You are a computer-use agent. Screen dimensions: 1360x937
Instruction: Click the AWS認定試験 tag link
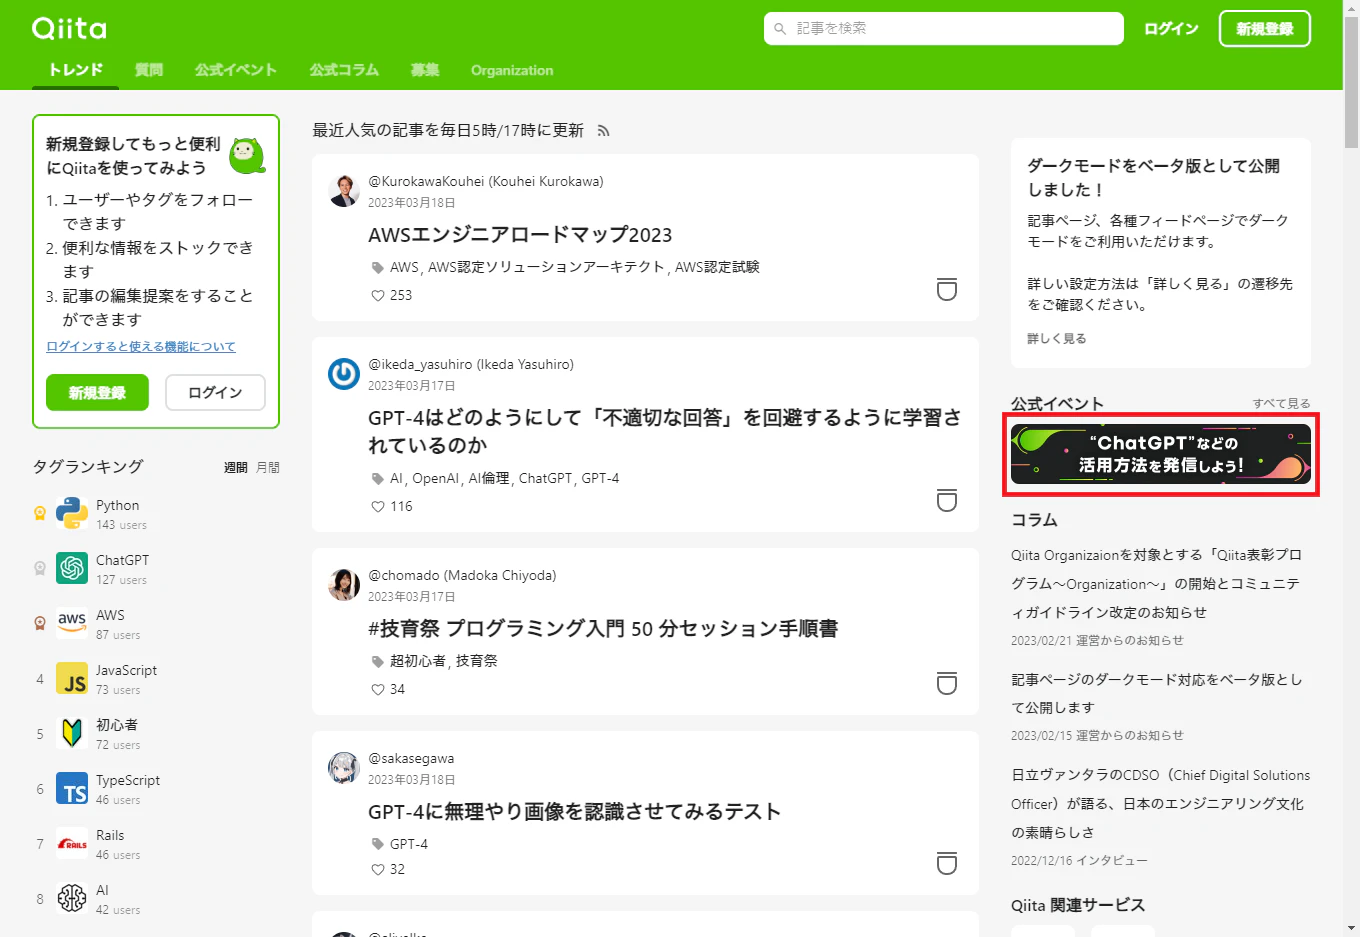(x=717, y=267)
